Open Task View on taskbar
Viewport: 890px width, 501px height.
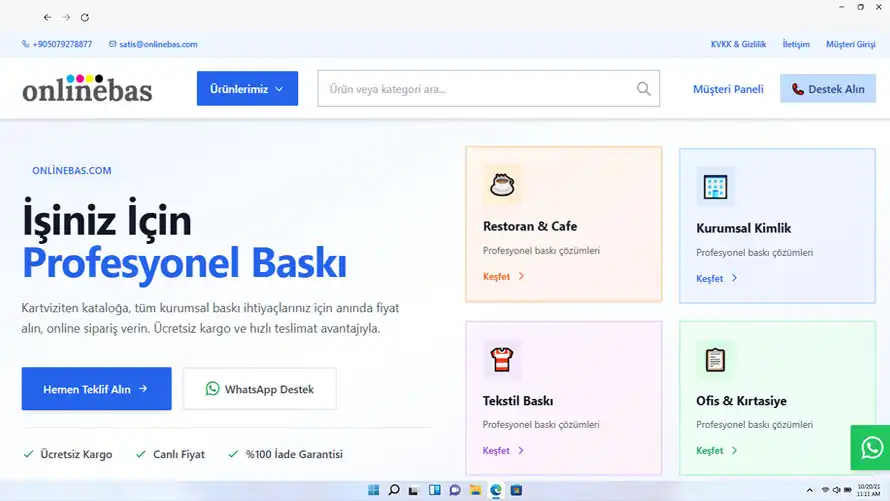tap(414, 490)
